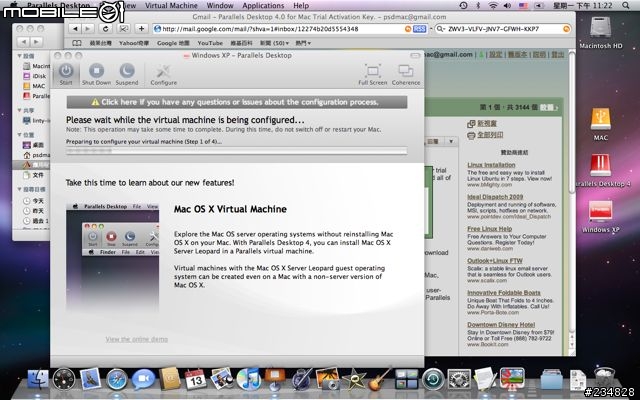
Task: Open GarageBand guitar icon in Dock
Action: (380, 379)
